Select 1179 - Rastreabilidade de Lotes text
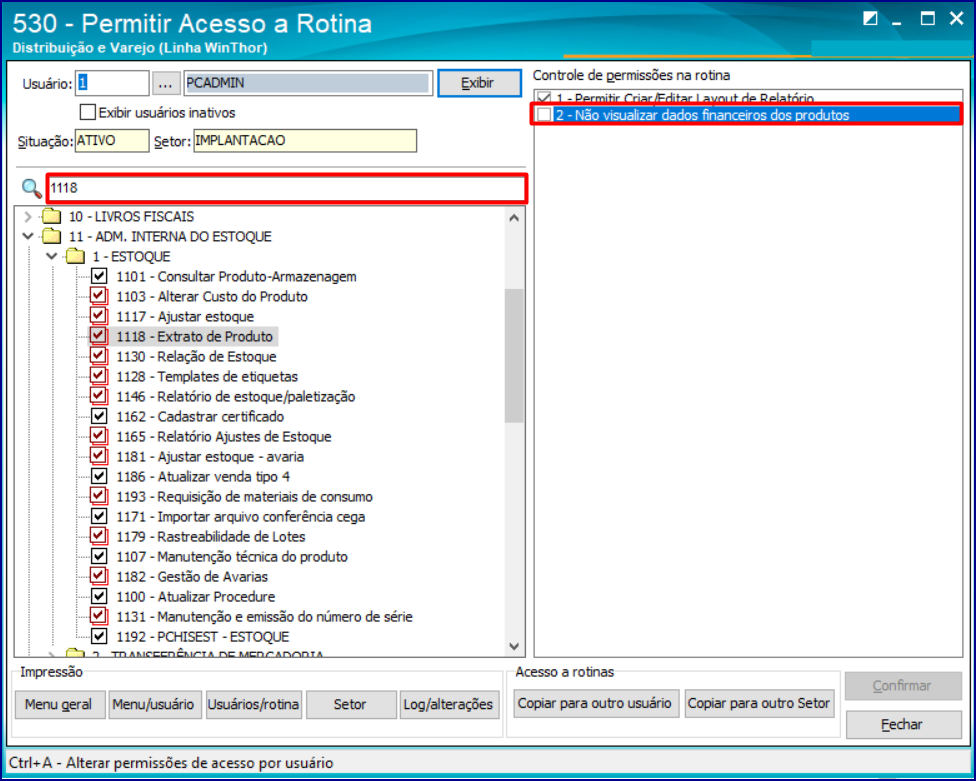 [210, 536]
